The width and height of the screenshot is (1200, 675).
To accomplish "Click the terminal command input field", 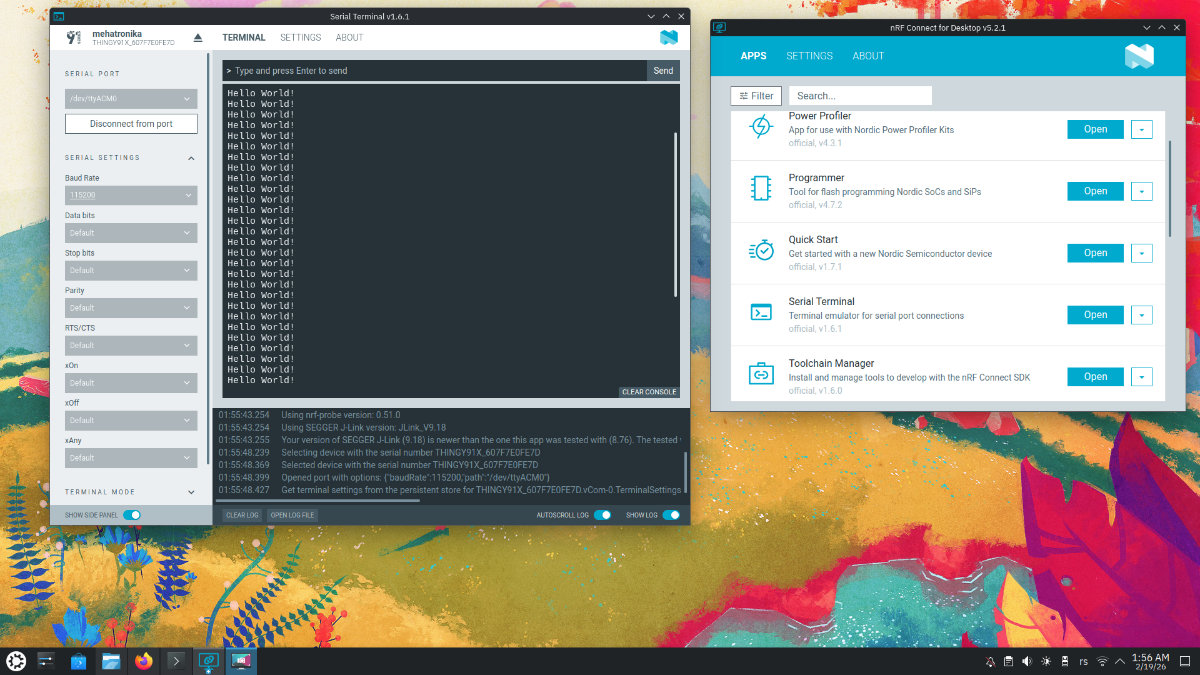I will [x=434, y=71].
